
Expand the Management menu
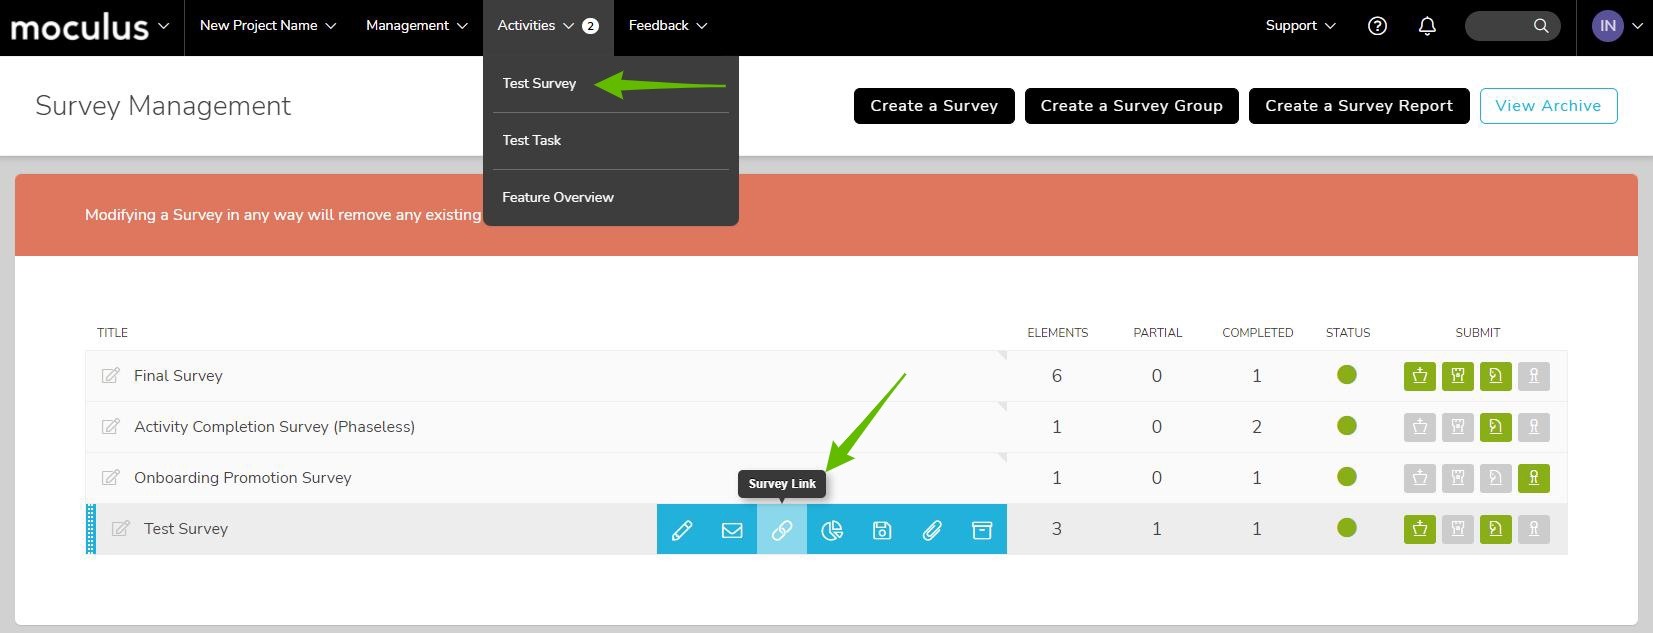(x=417, y=26)
